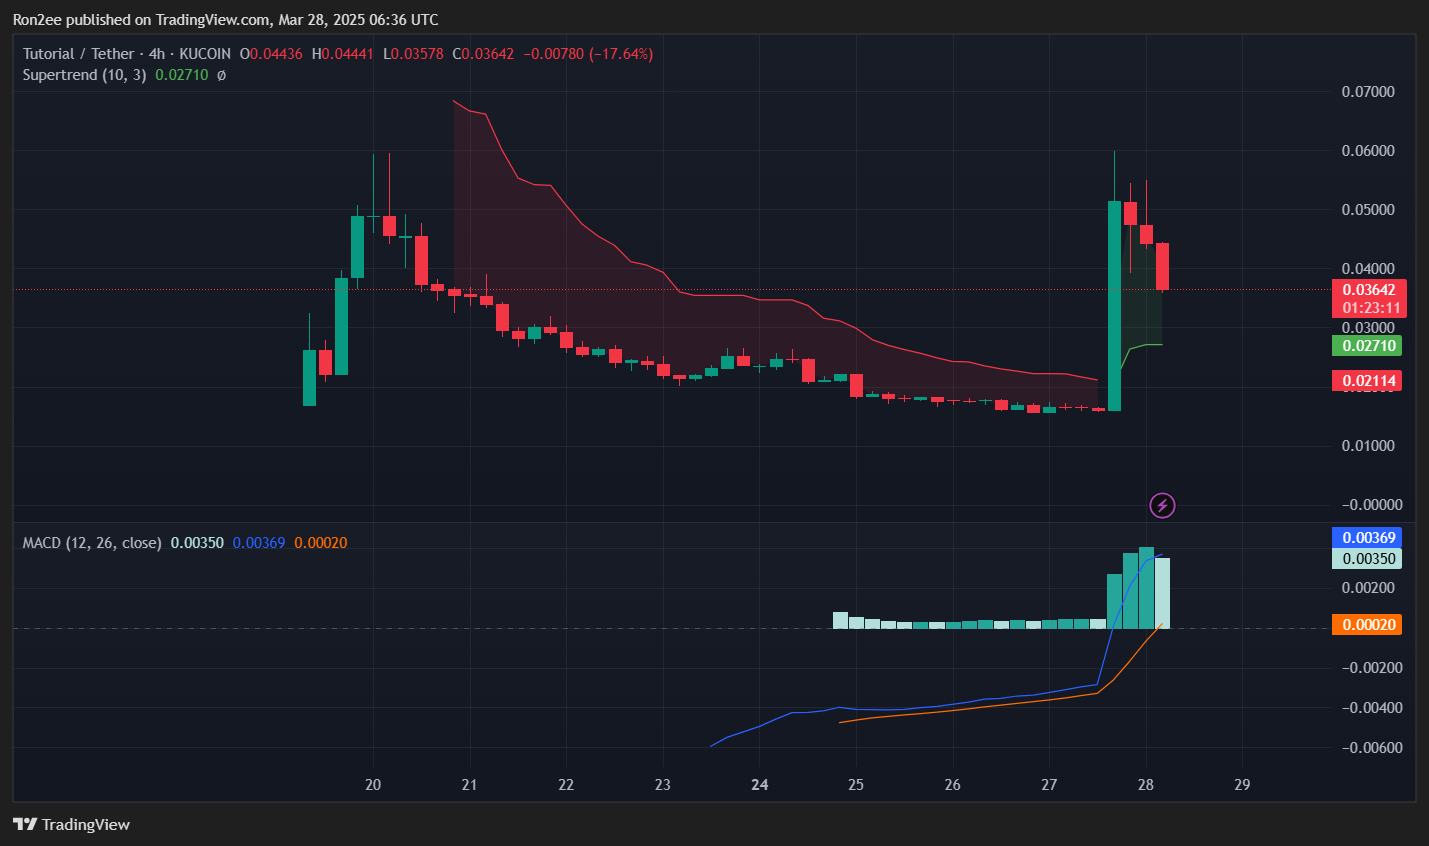Click the open price O0.04436
Image resolution: width=1429 pixels, height=846 pixels.
pos(271,54)
